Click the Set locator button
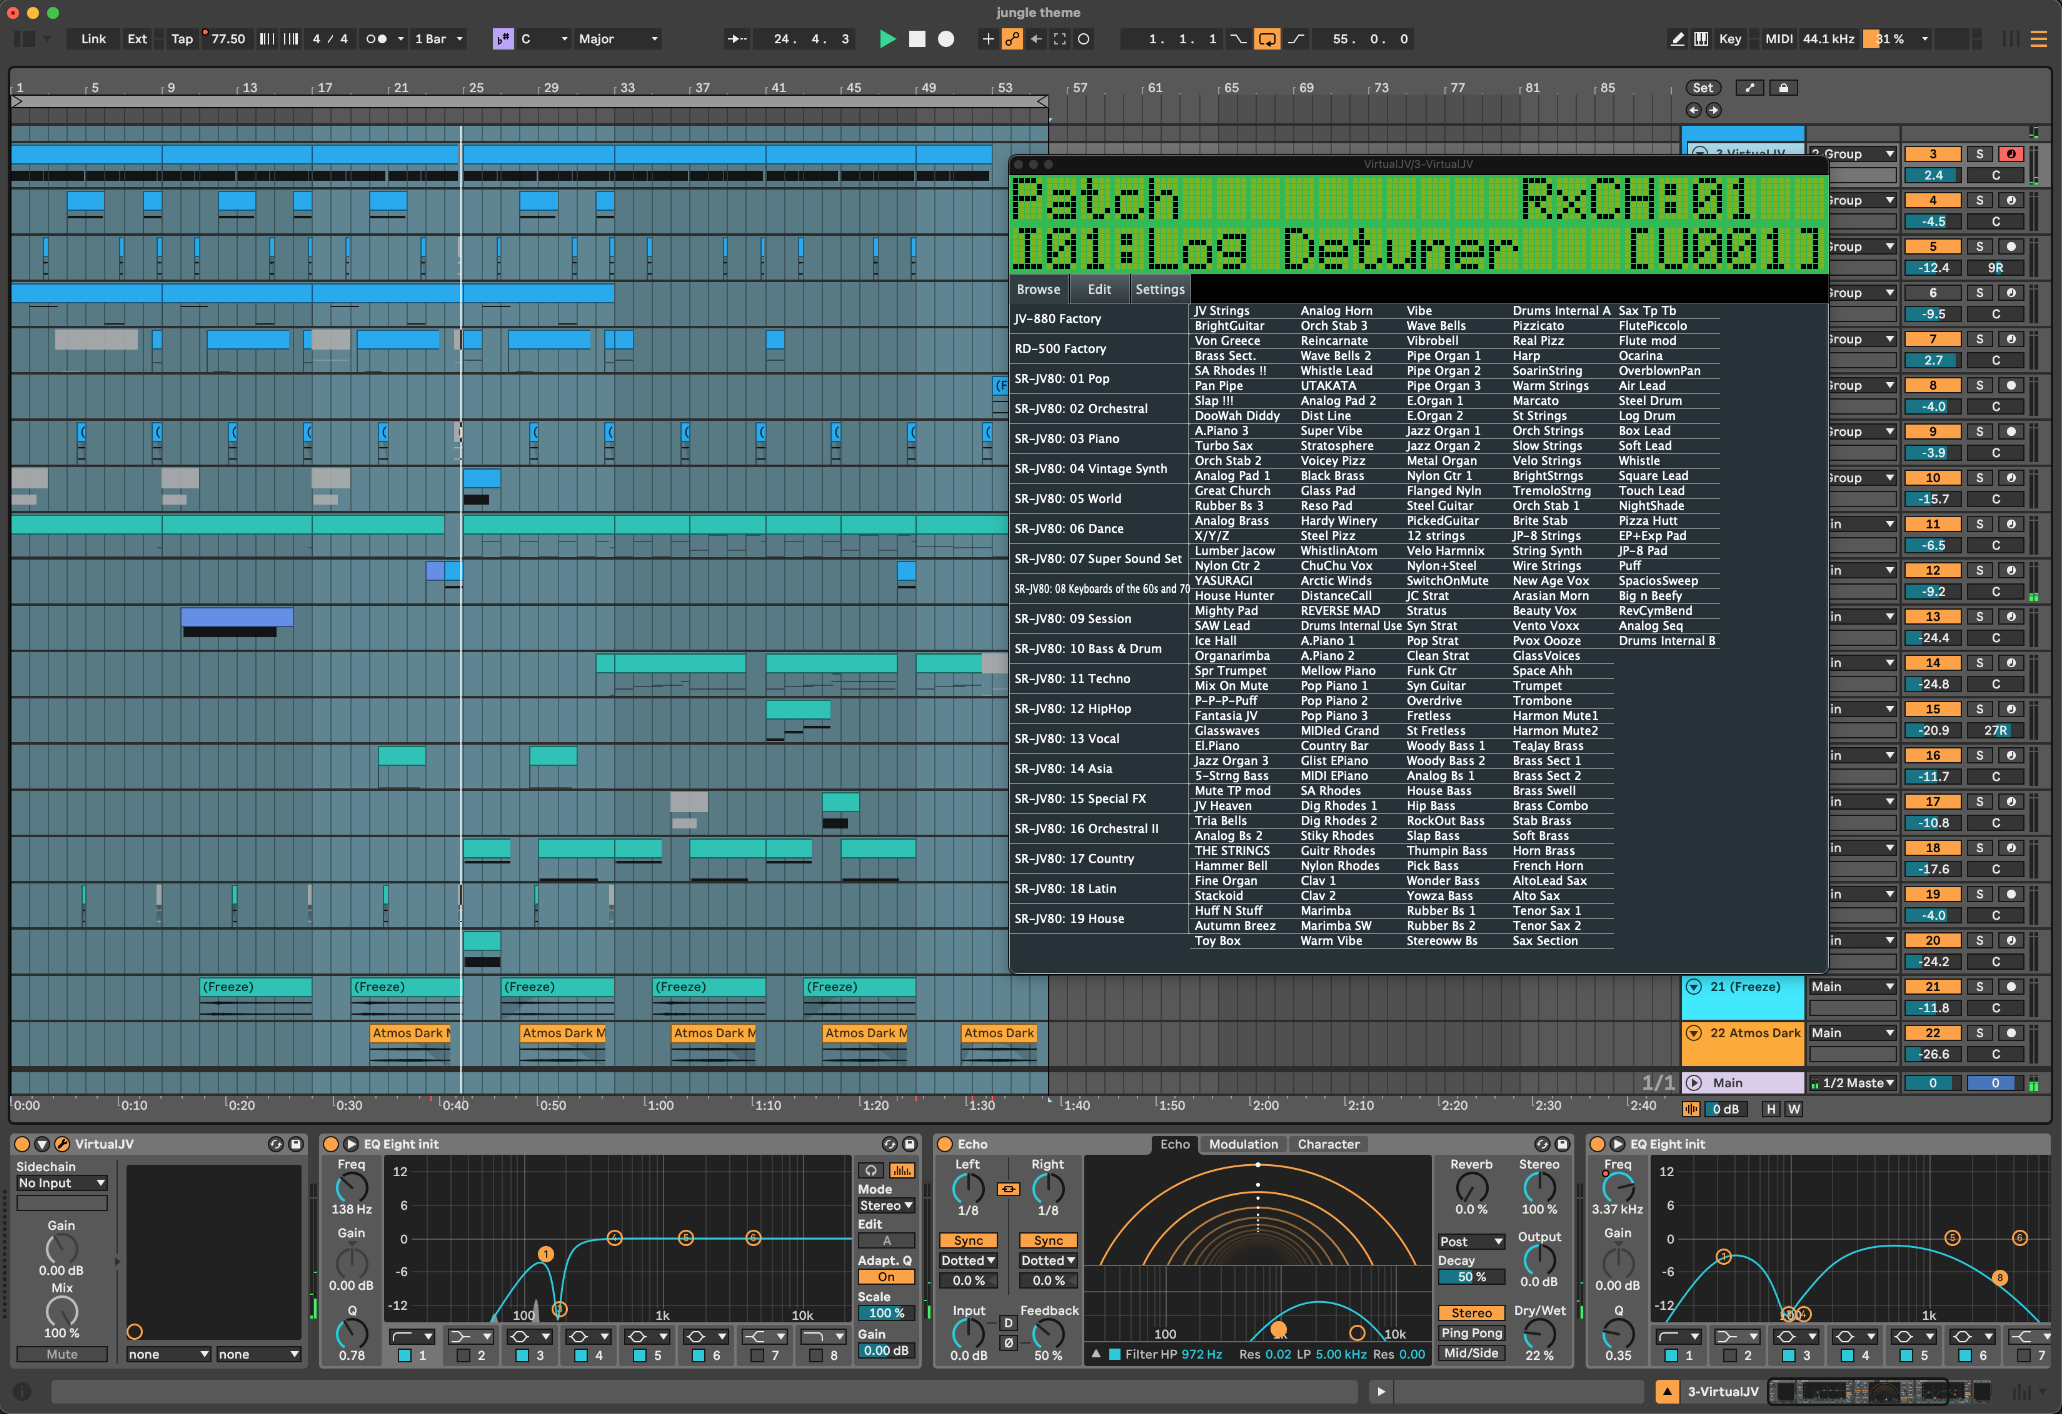This screenshot has height=1414, width=2062. pos(1702,88)
